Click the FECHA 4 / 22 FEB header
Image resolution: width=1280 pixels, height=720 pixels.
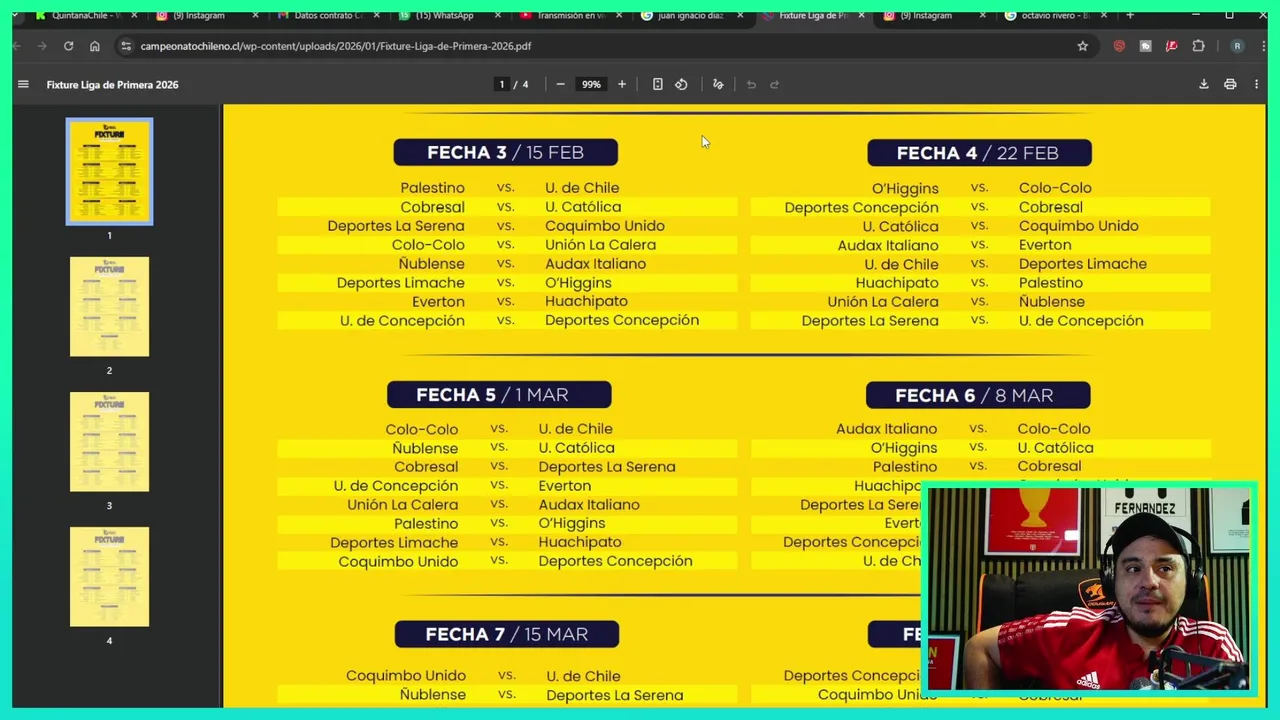(979, 153)
